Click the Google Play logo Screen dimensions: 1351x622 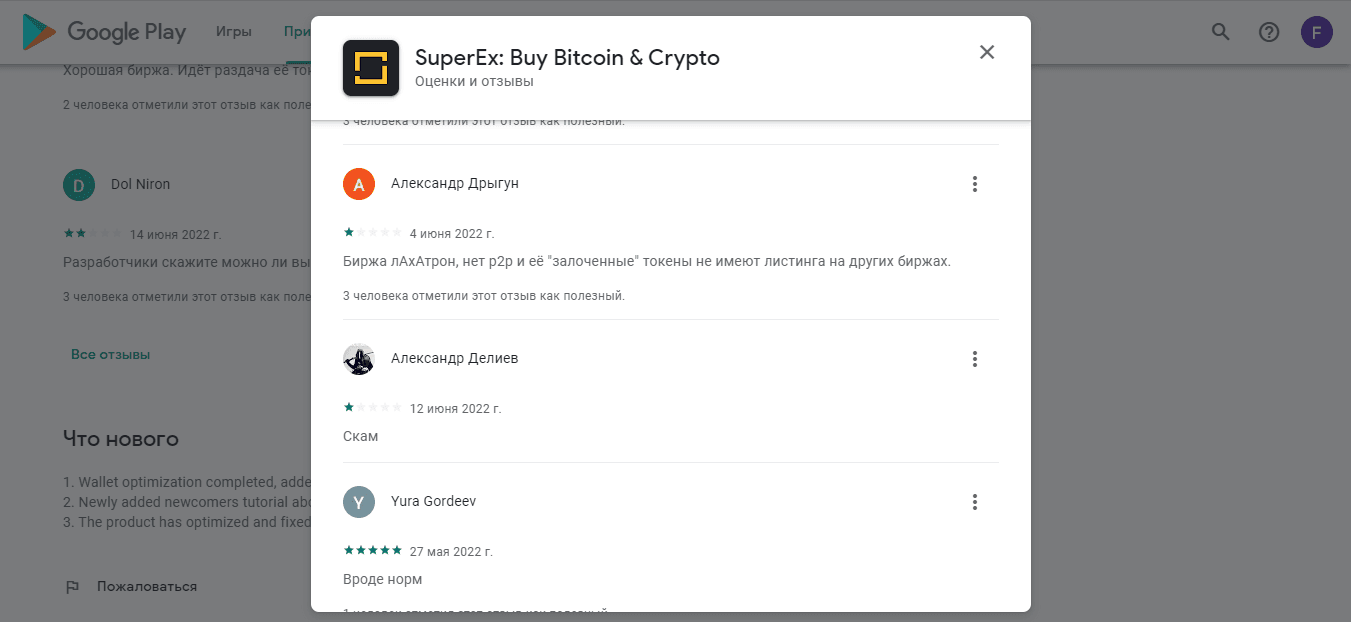click(x=104, y=32)
